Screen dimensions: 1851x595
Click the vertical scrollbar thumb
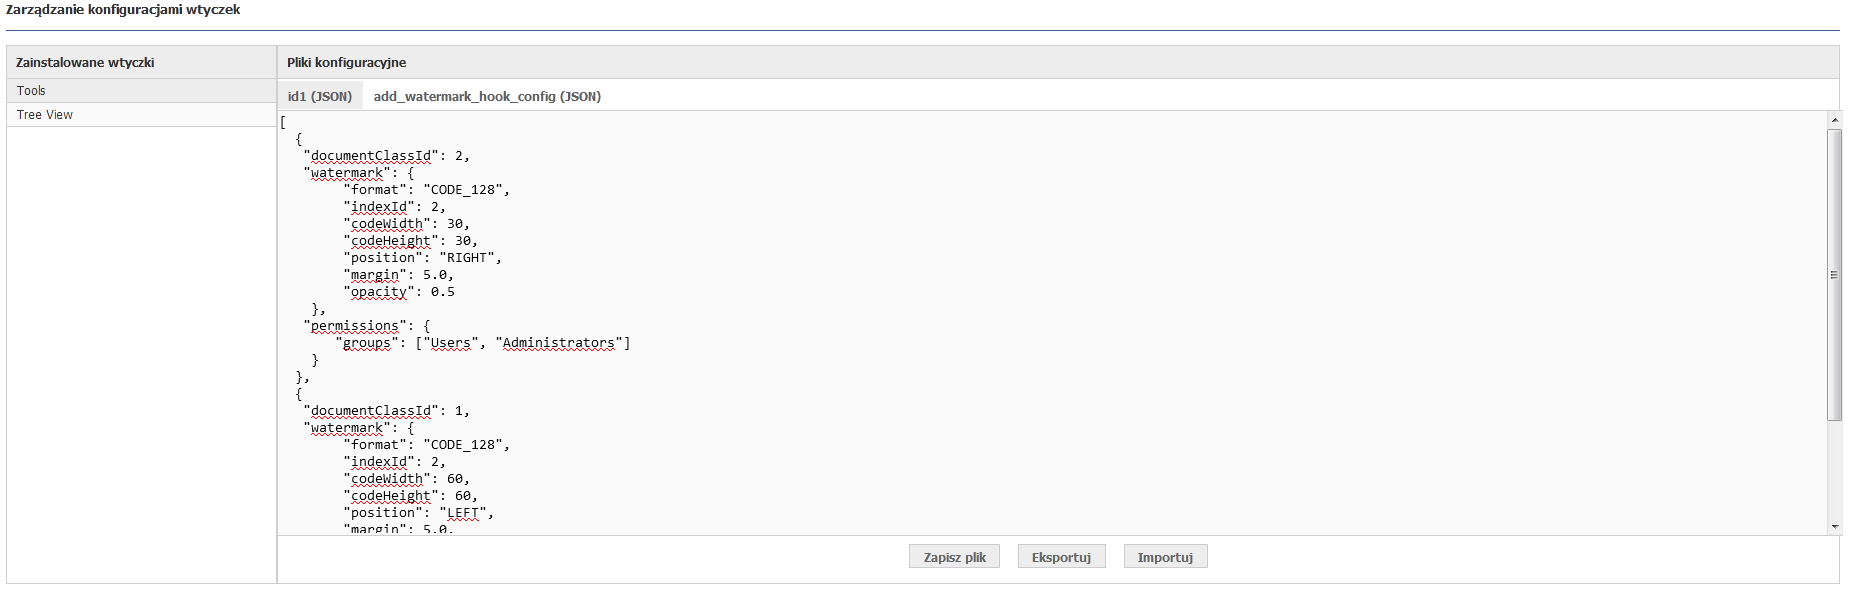pyautogui.click(x=1834, y=275)
